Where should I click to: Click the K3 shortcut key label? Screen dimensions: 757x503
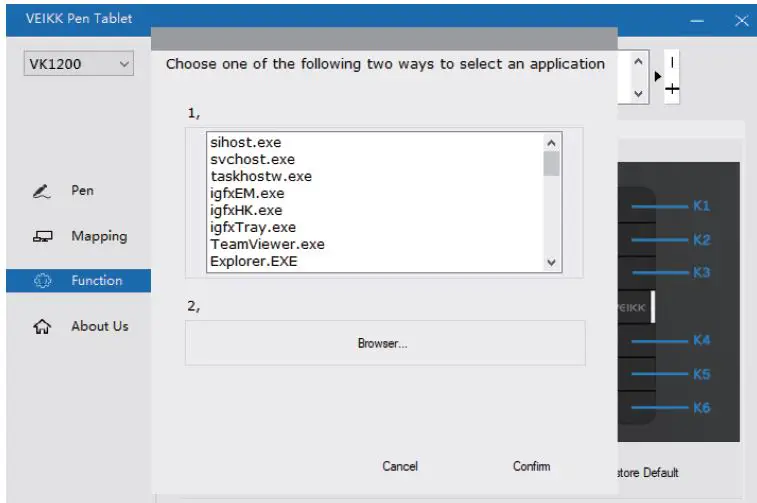[x=701, y=272]
